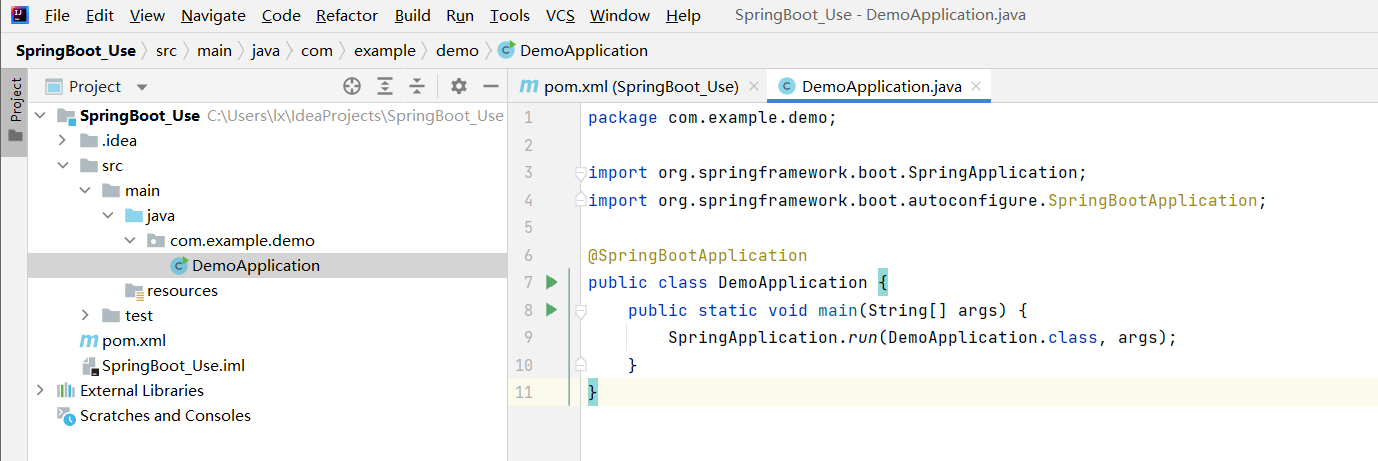Open Project panel gear options

point(458,86)
